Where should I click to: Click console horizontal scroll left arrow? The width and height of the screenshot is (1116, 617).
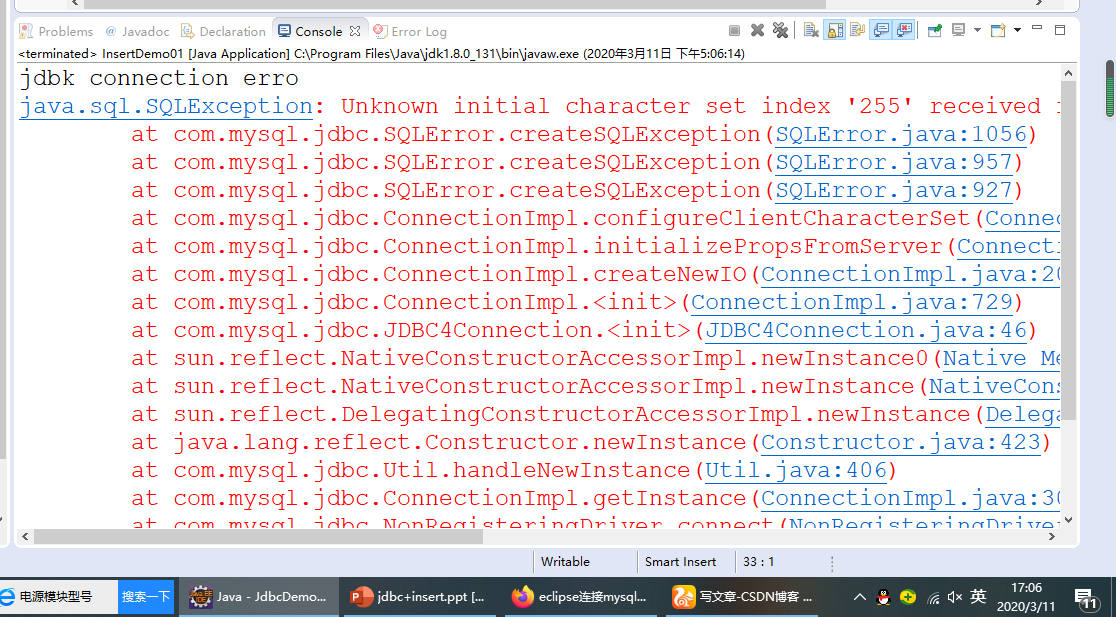coord(25,536)
